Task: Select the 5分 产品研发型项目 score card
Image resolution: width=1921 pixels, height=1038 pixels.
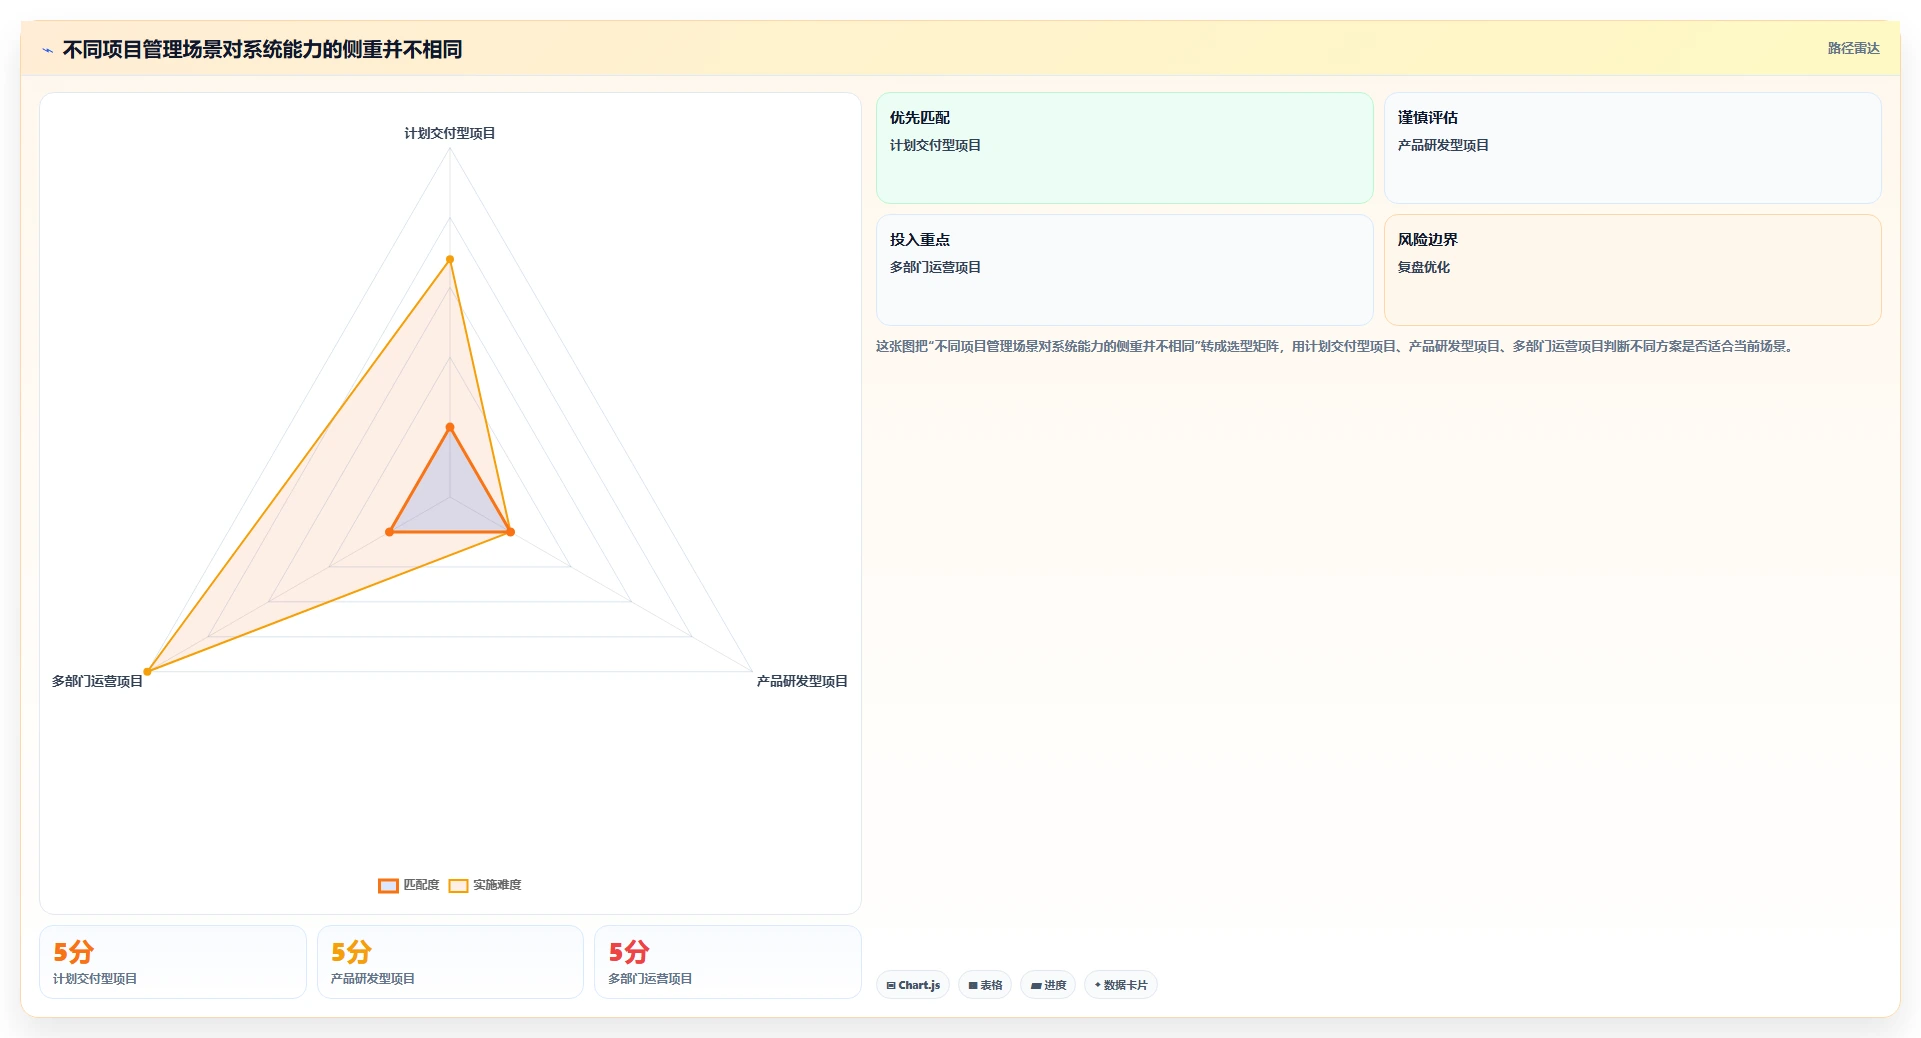Action: click(450, 962)
